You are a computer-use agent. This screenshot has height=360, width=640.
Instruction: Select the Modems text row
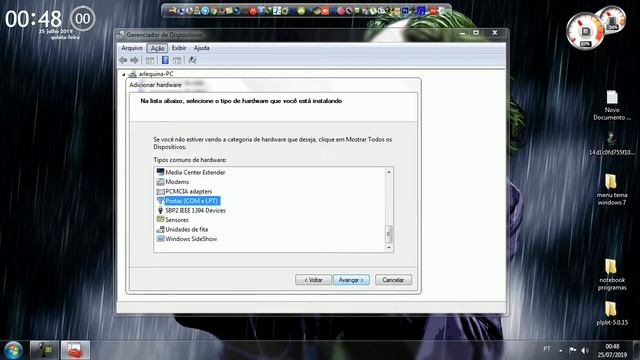point(177,182)
